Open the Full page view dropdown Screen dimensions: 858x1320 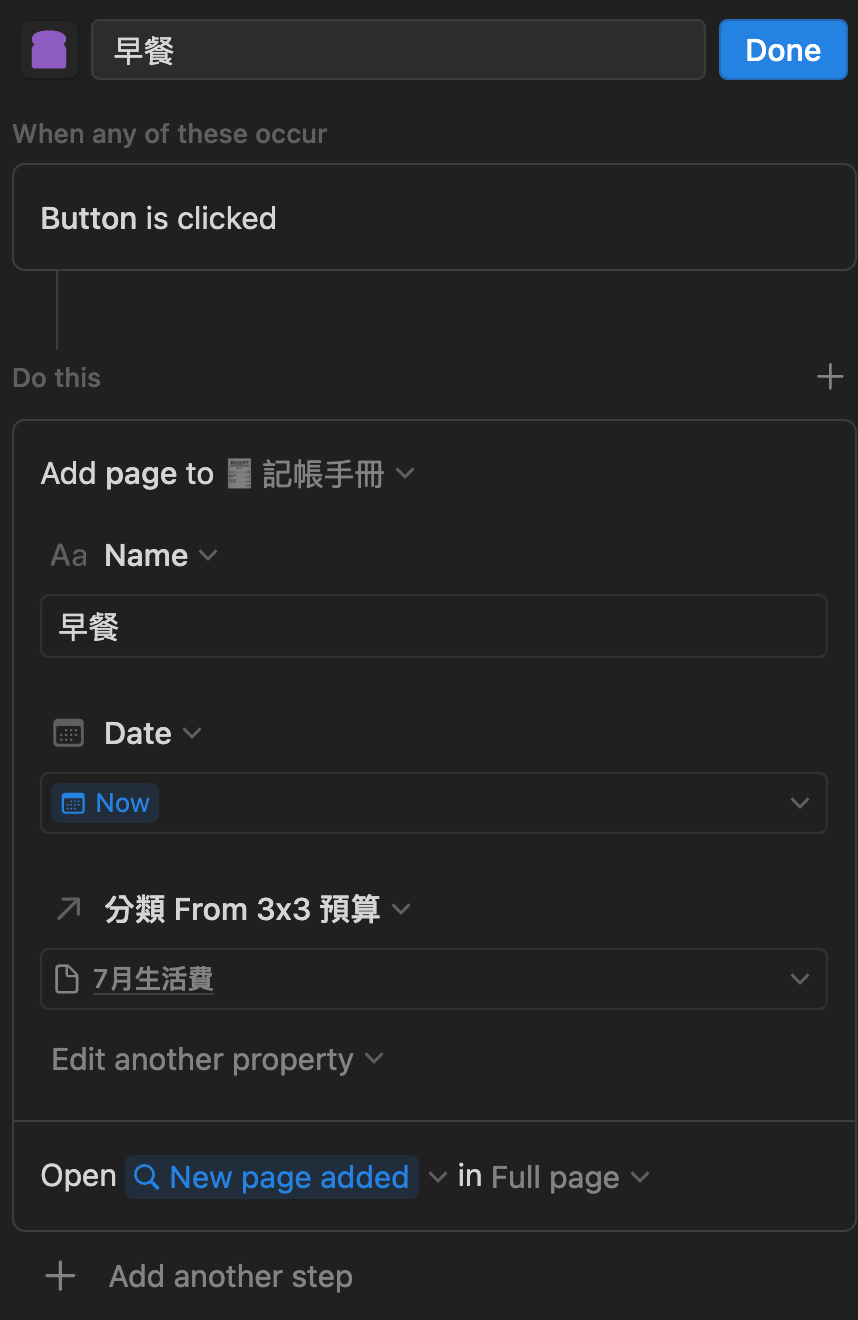(570, 1178)
